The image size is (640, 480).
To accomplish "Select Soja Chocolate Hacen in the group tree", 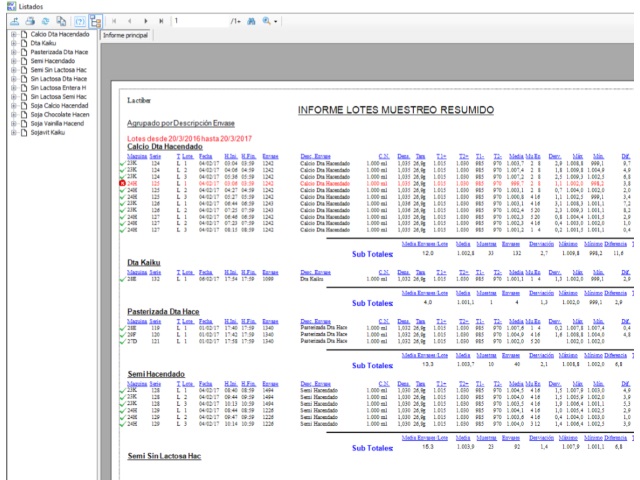I will coord(60,115).
